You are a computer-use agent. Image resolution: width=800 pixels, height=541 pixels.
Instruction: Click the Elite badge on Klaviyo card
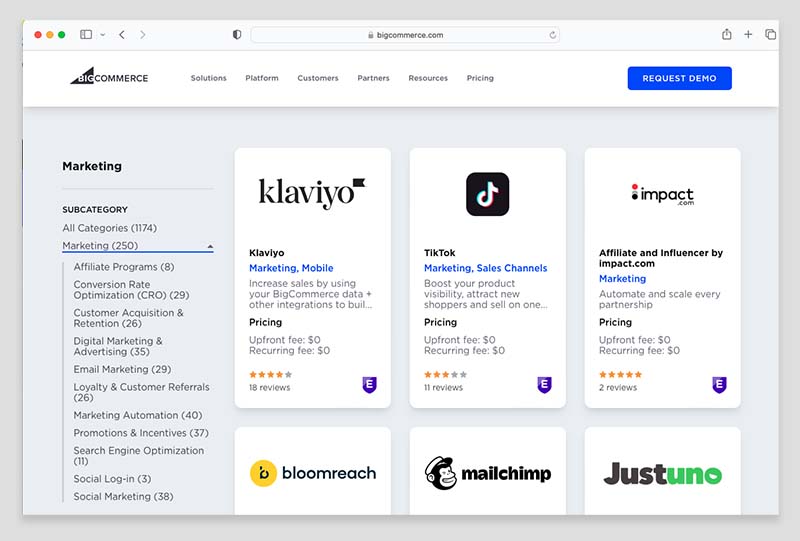pos(369,384)
